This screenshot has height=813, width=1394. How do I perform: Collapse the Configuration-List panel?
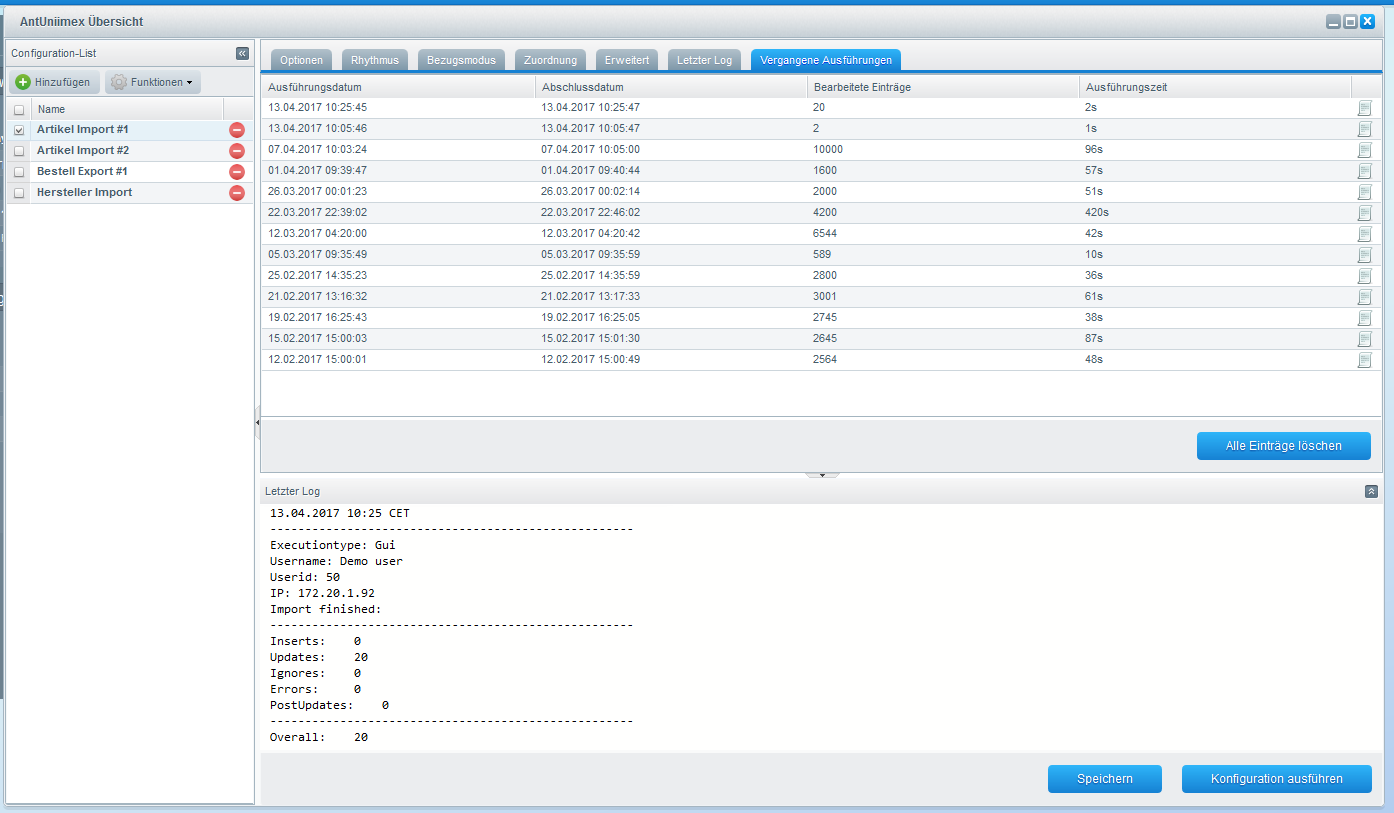click(242, 53)
